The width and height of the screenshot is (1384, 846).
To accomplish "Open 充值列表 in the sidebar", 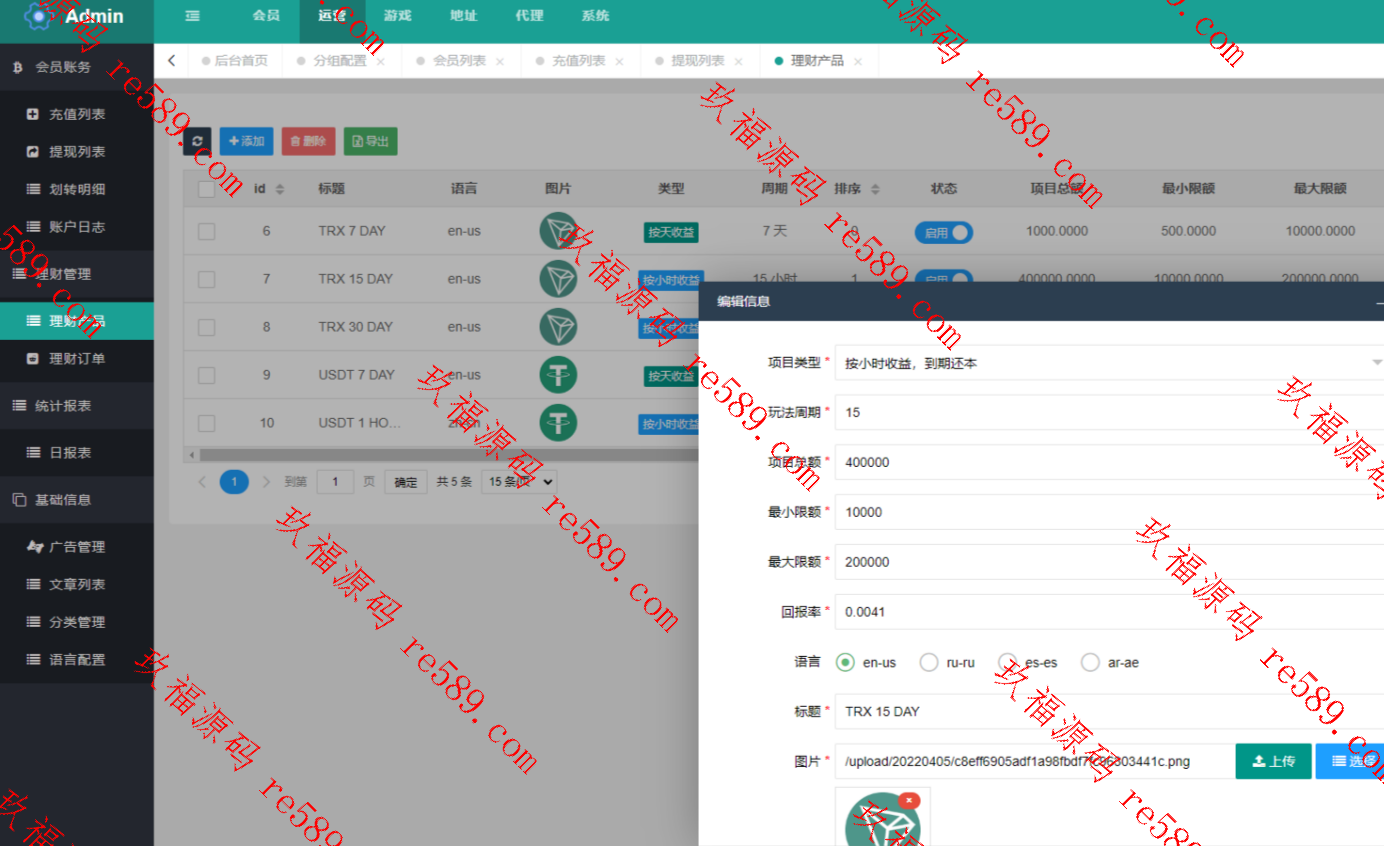I will coord(77,114).
